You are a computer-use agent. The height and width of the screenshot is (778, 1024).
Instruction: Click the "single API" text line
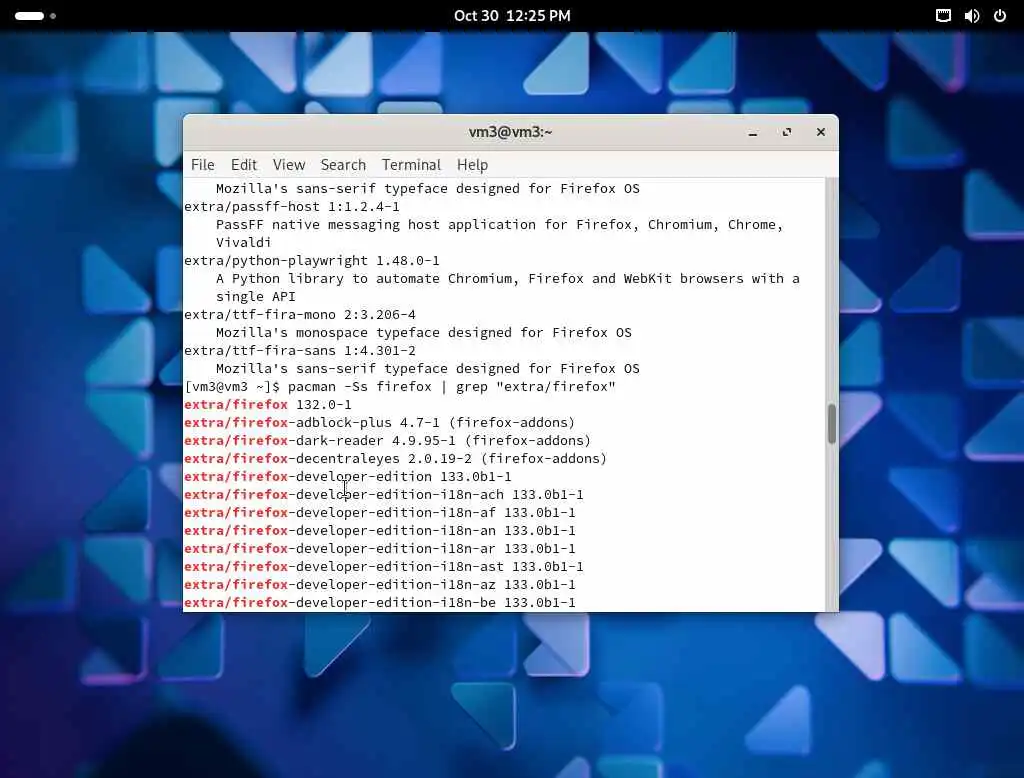point(256,297)
